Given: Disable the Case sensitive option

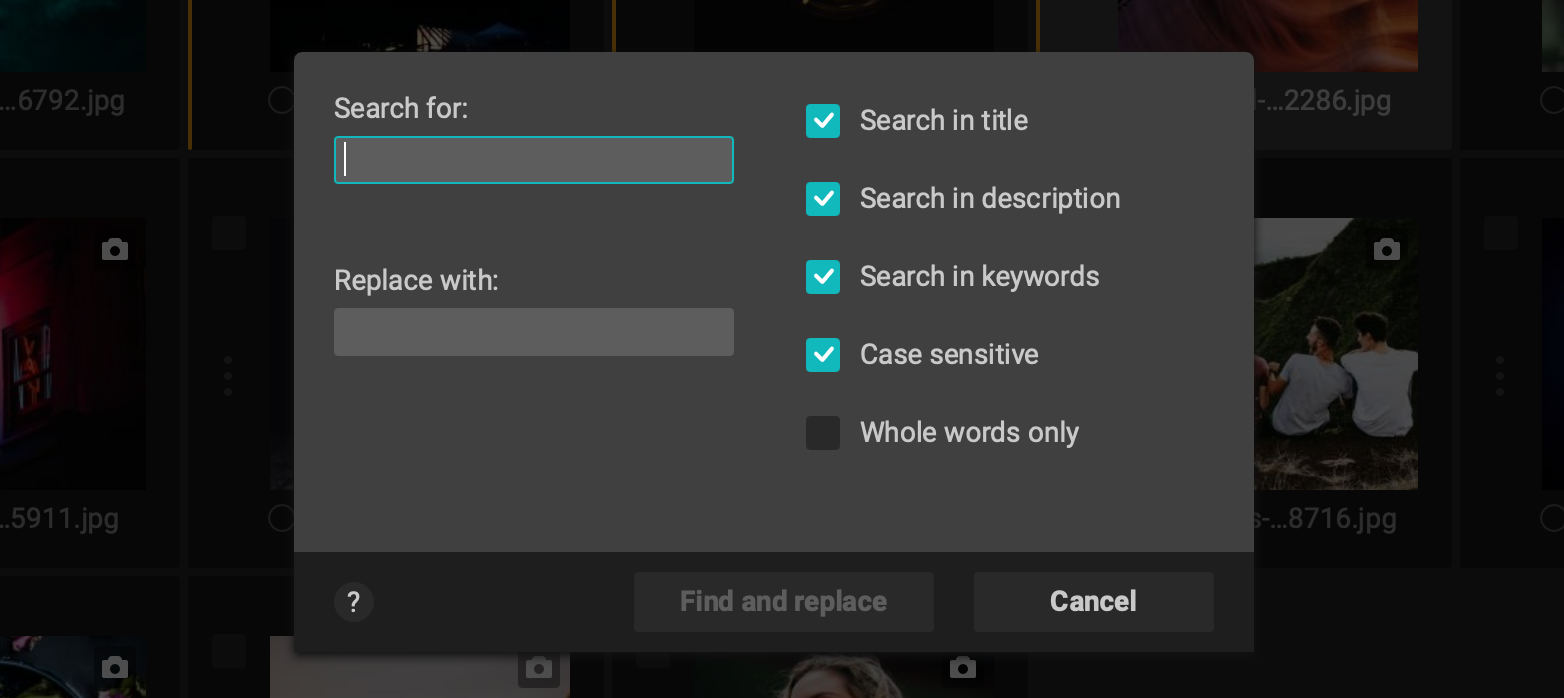Looking at the screenshot, I should point(823,355).
